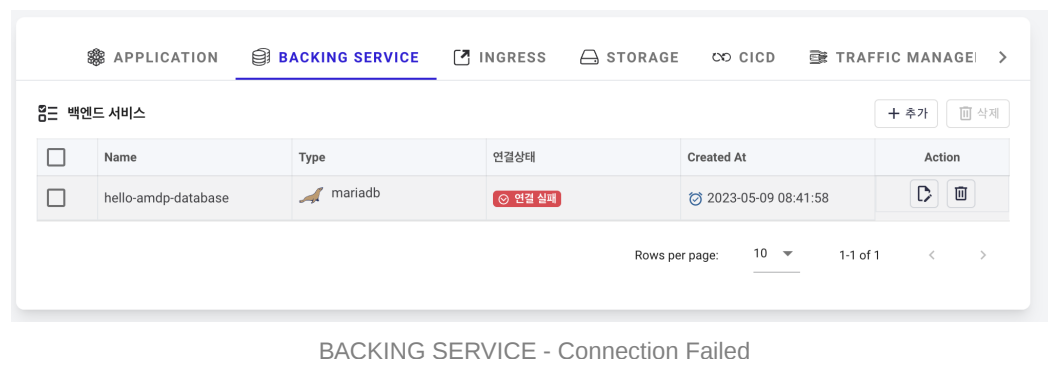Switch to the Application tab
The image size is (1048, 379).
click(153, 57)
